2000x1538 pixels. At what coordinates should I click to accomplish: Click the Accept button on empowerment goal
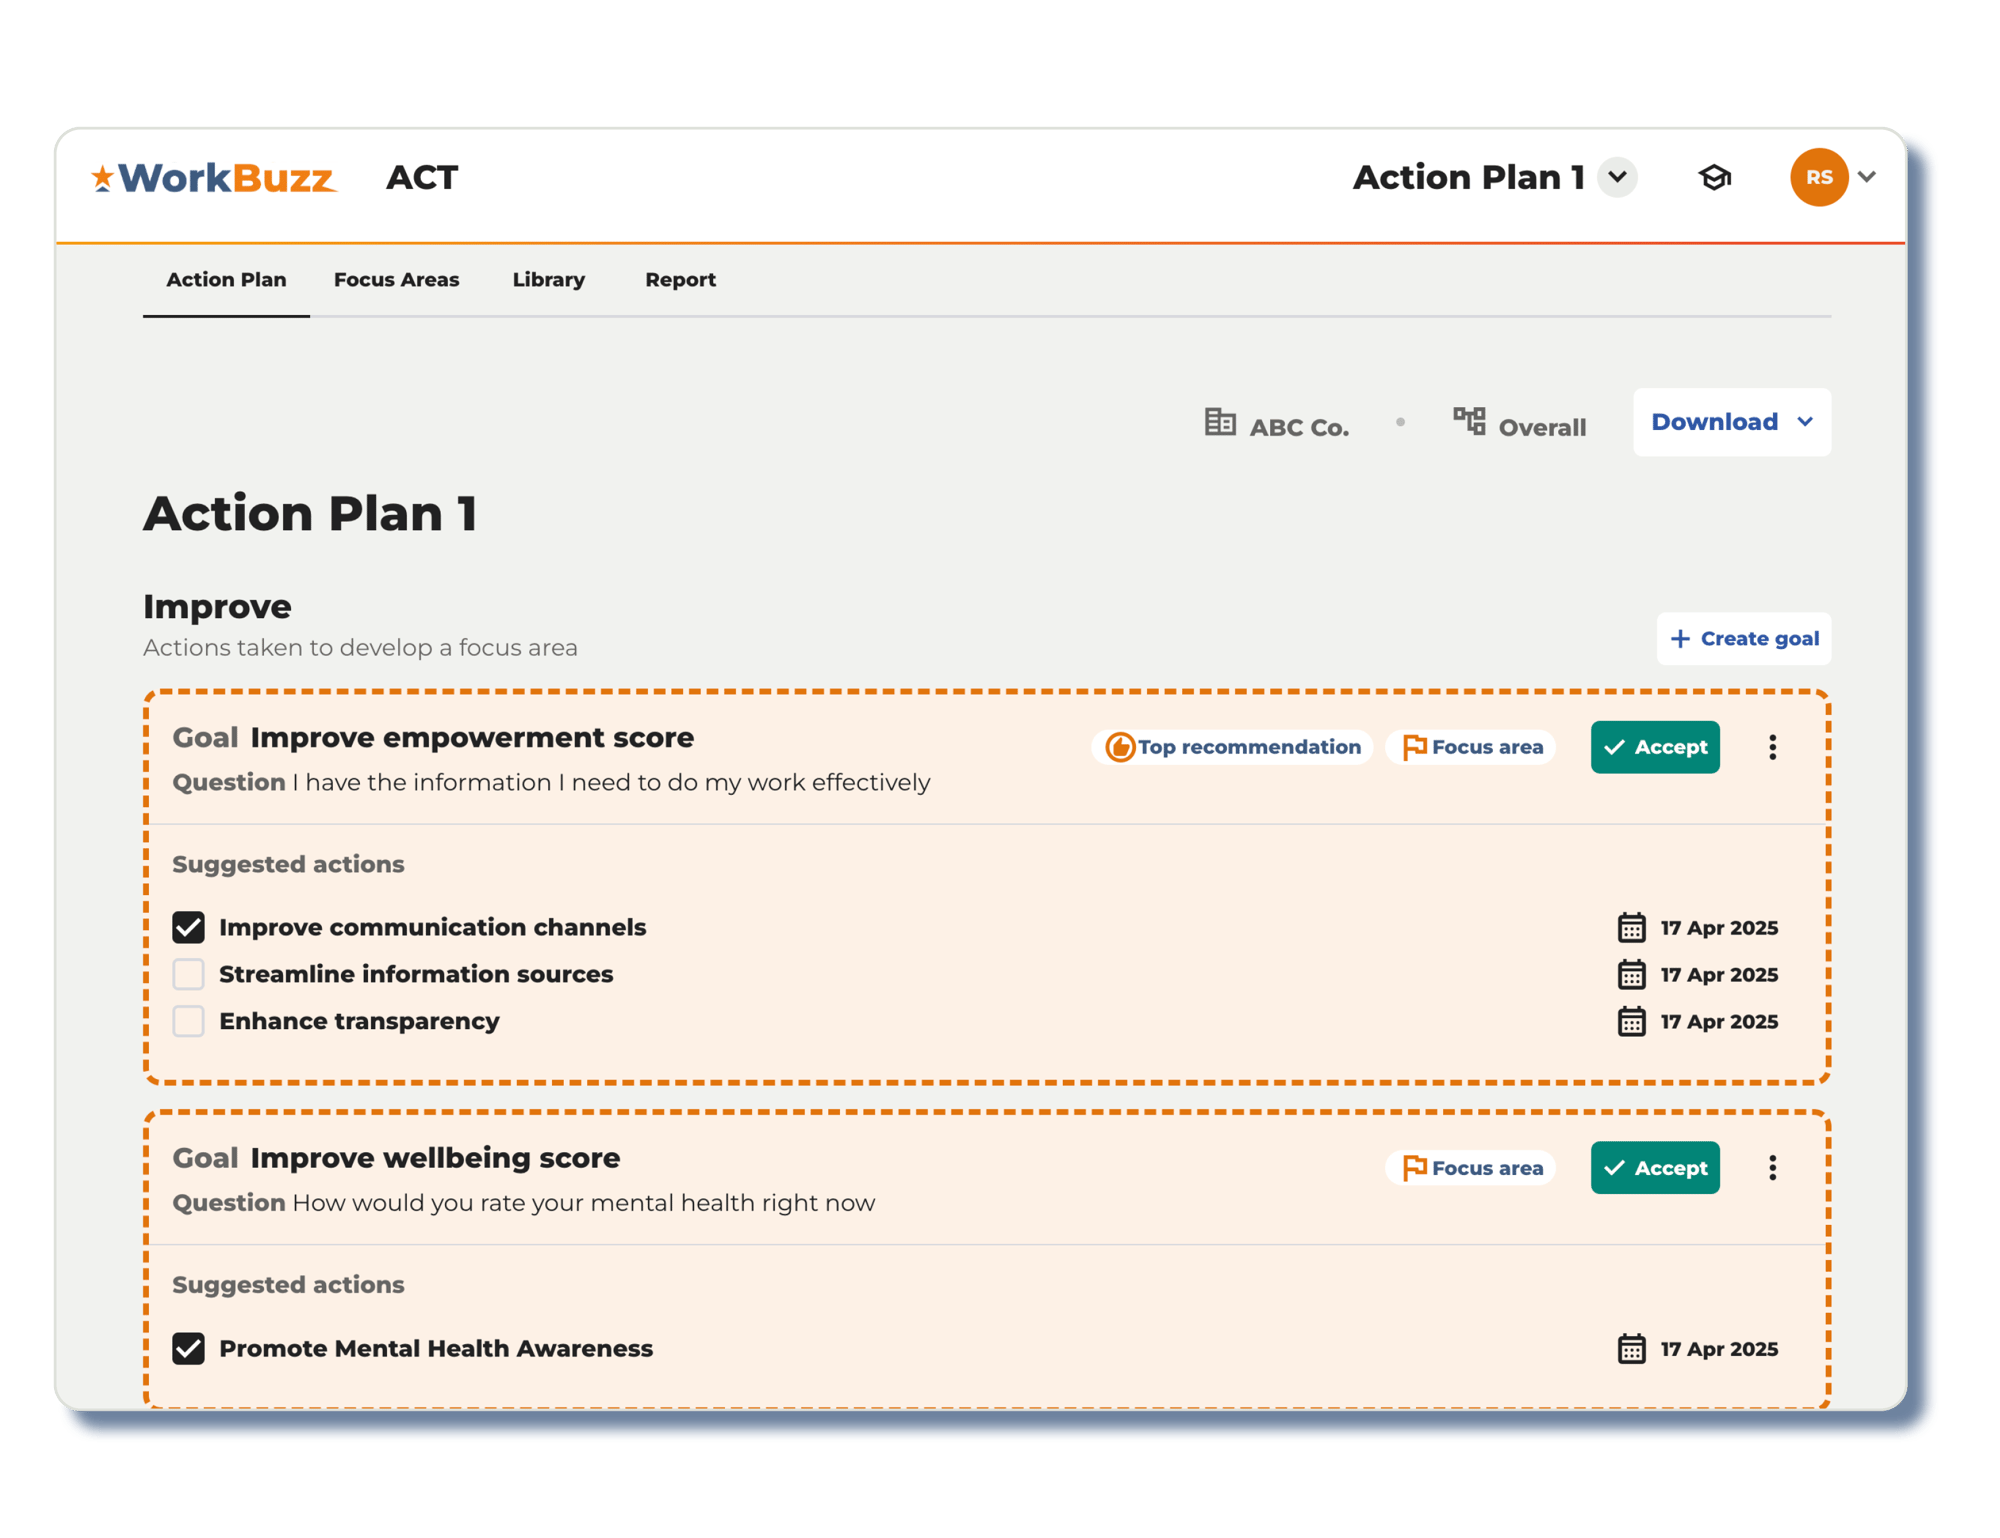(x=1654, y=746)
